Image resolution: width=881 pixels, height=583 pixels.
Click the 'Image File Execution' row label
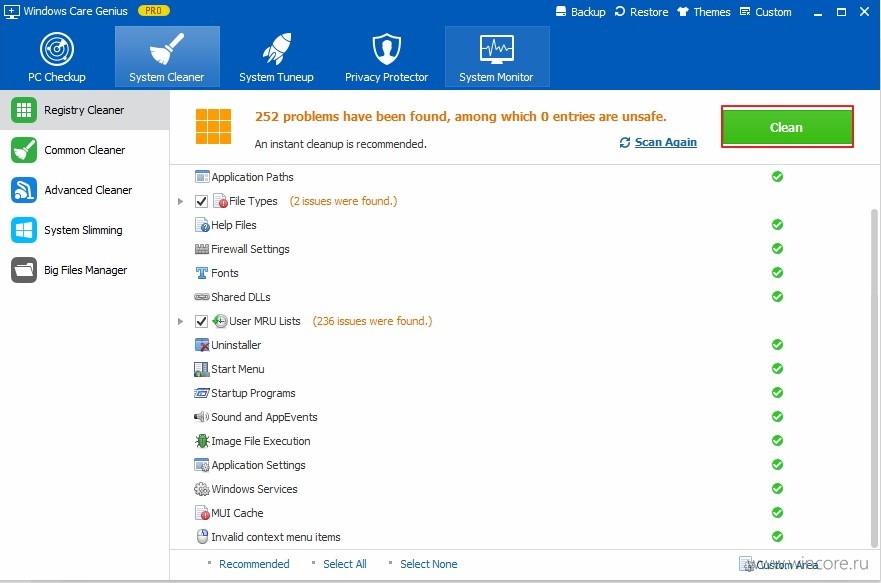coord(260,441)
